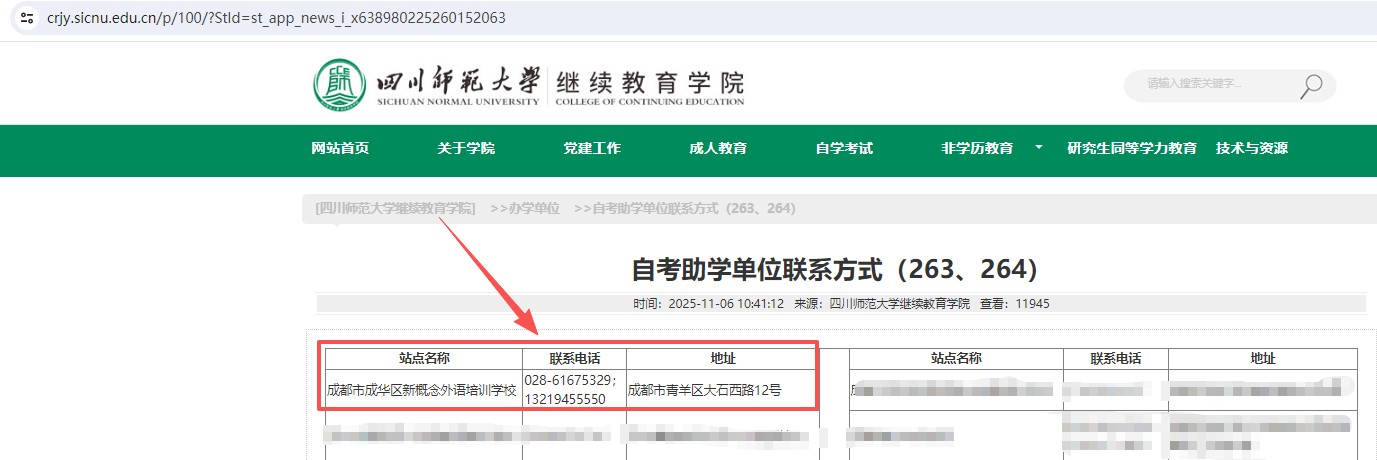Screen dimensions: 1377x460
Task: Click the Sichuan Normal University logo emblem
Action: [x=340, y=85]
